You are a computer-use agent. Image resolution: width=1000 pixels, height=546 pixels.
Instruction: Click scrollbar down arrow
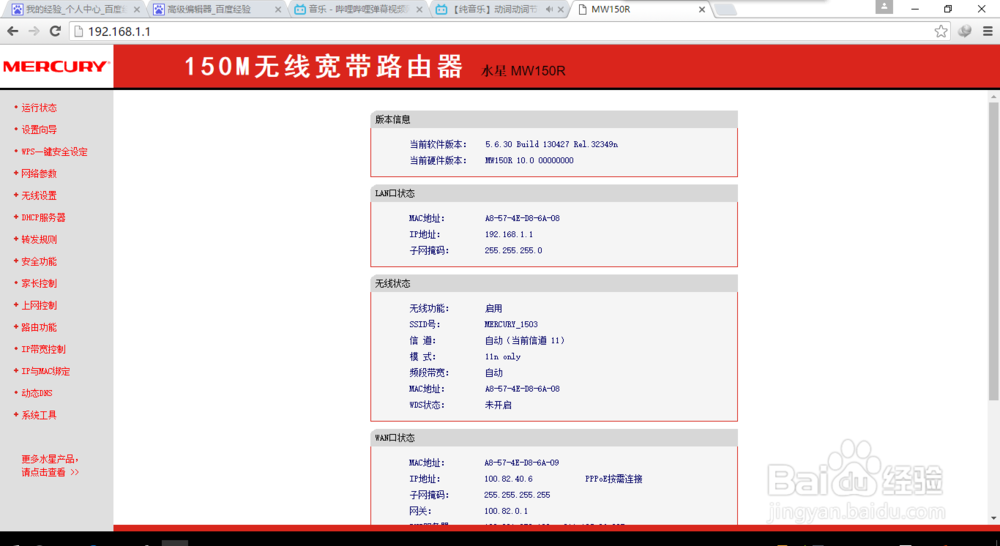click(x=994, y=519)
